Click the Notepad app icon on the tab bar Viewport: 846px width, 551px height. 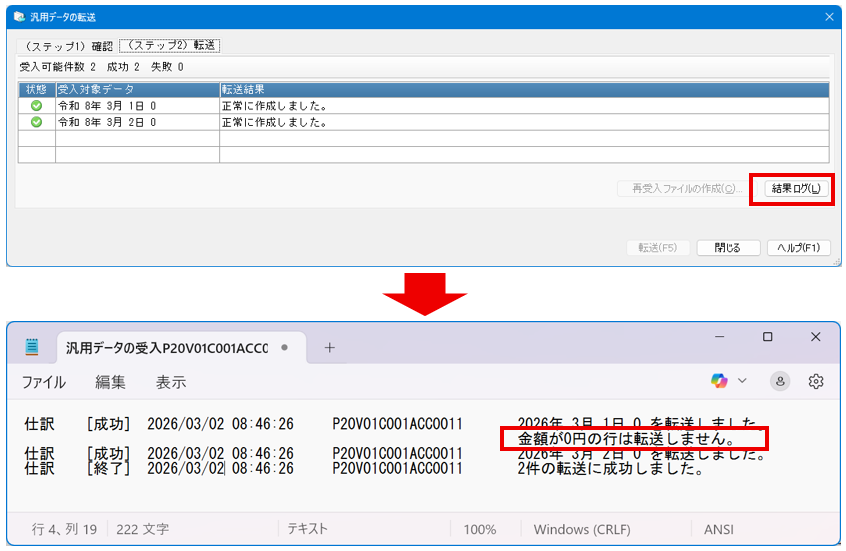click(x=33, y=347)
